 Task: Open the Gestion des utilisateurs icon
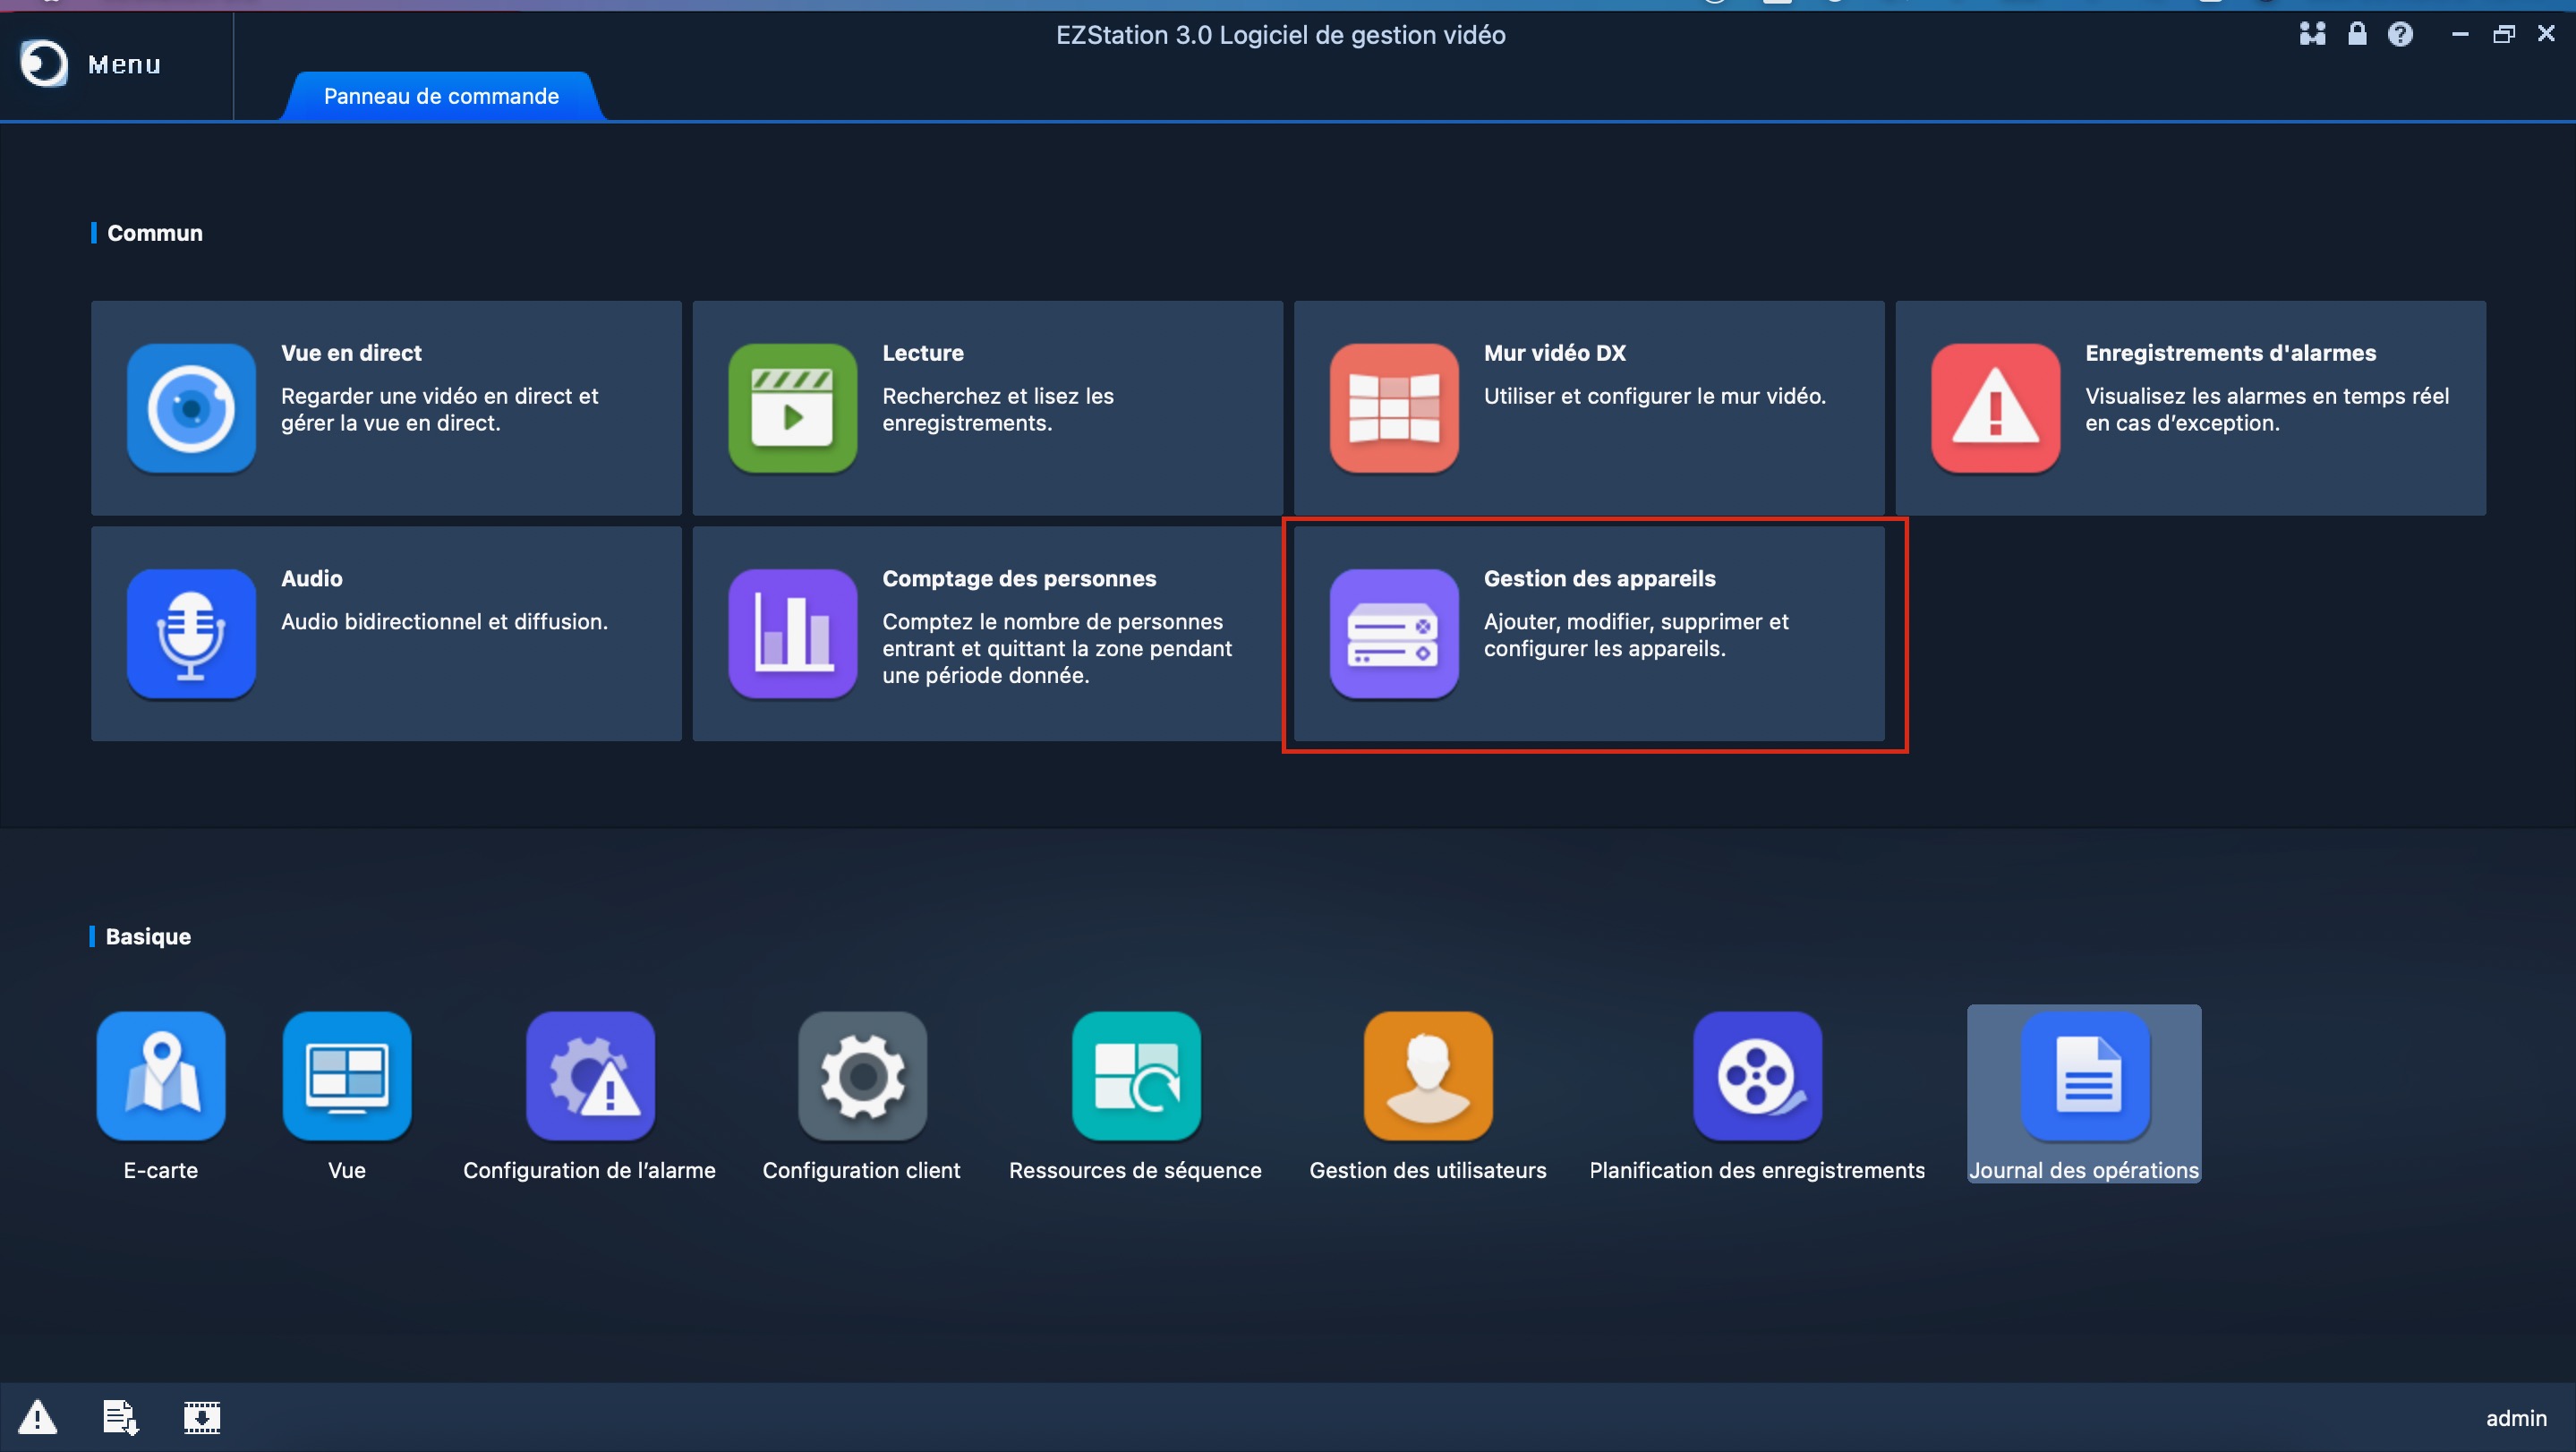coord(1428,1076)
